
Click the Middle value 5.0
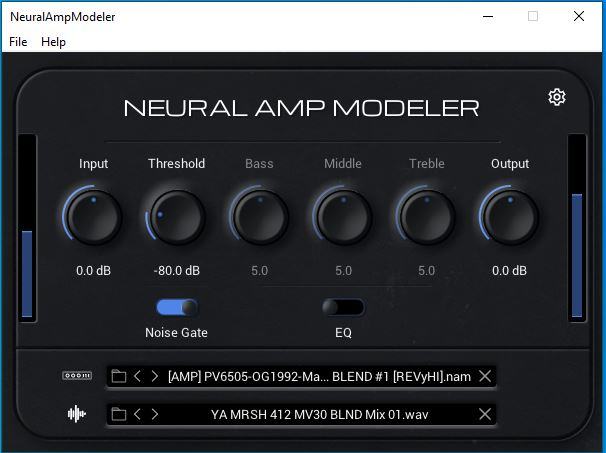[x=343, y=271]
